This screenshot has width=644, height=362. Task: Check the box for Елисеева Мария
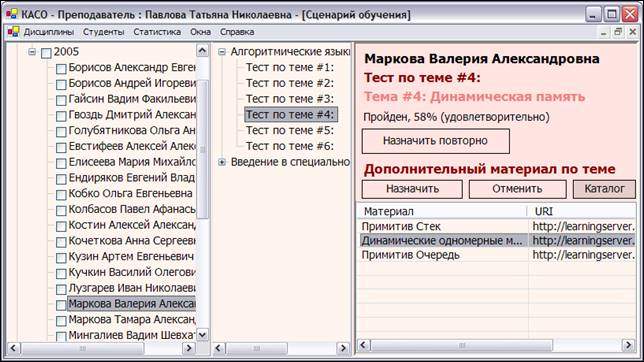point(61,163)
